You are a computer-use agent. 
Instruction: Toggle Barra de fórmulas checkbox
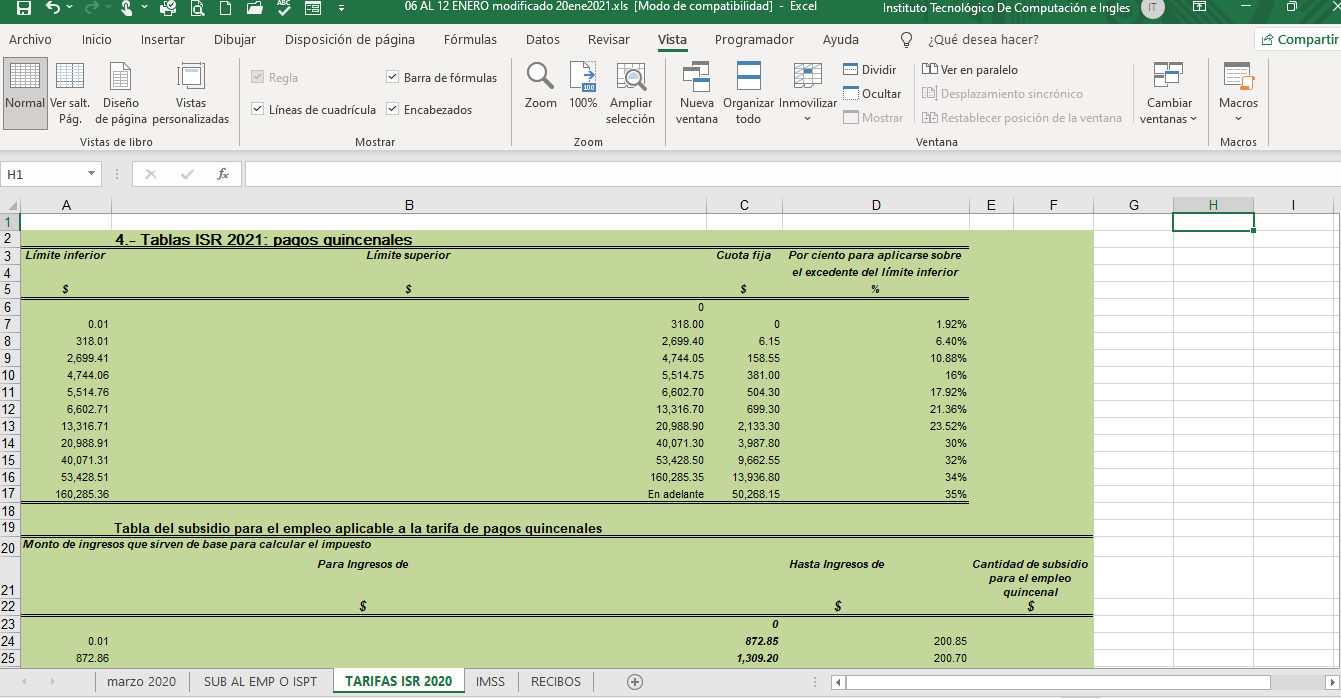[392, 78]
